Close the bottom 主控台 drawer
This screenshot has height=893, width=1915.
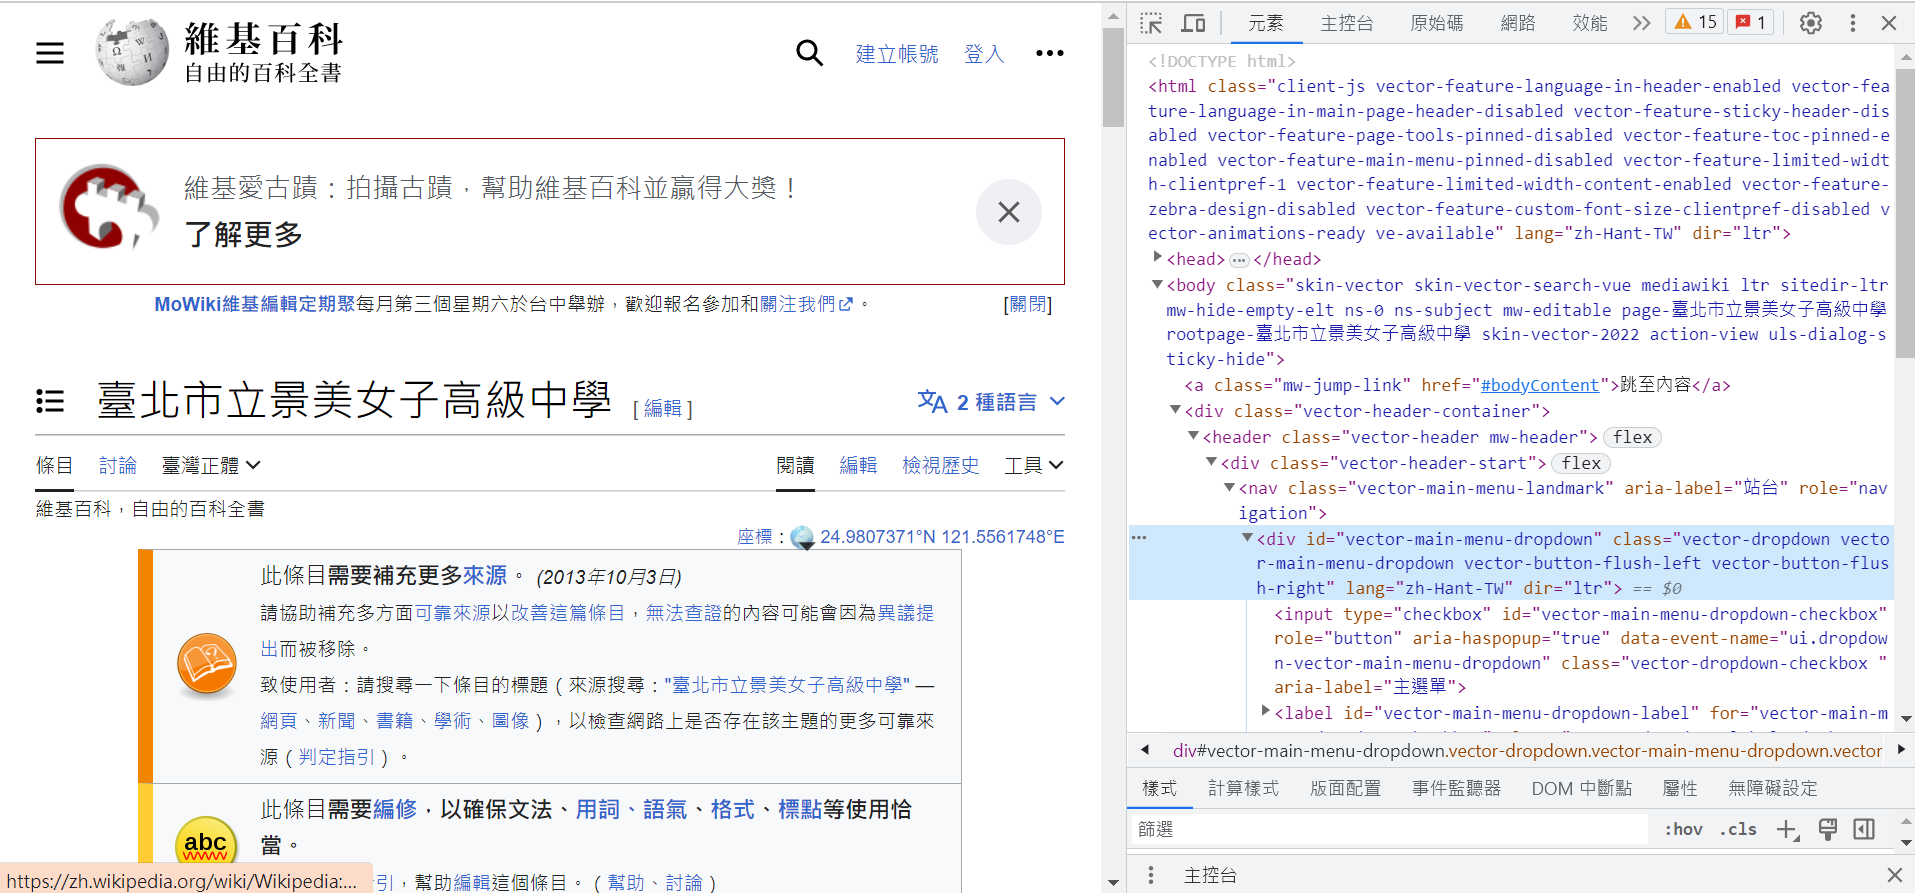click(1894, 875)
